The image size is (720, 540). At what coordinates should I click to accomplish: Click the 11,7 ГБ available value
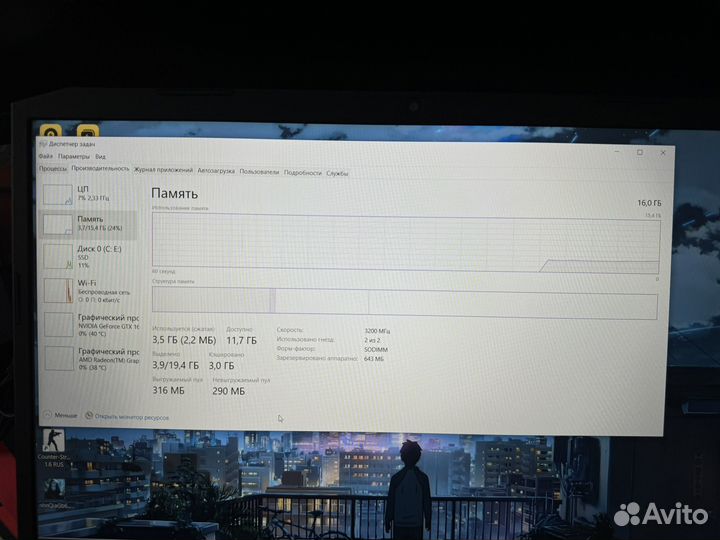(x=242, y=341)
